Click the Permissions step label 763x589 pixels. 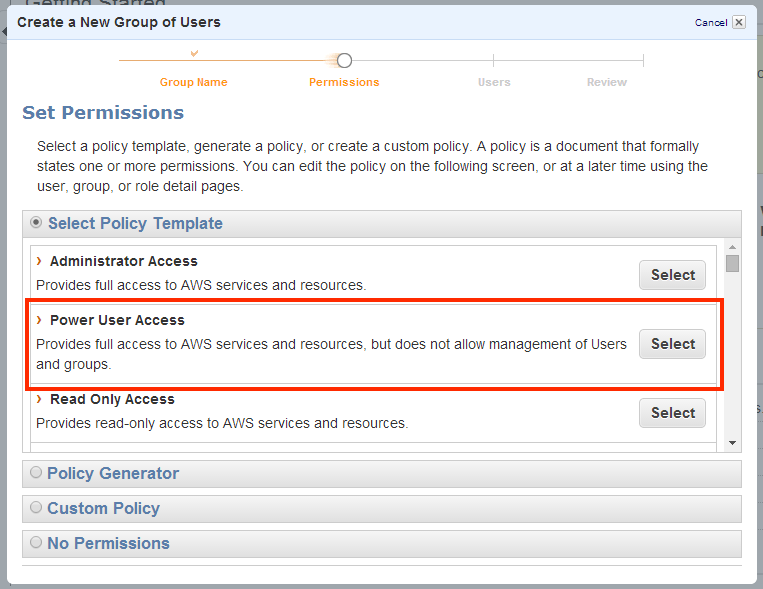point(344,82)
